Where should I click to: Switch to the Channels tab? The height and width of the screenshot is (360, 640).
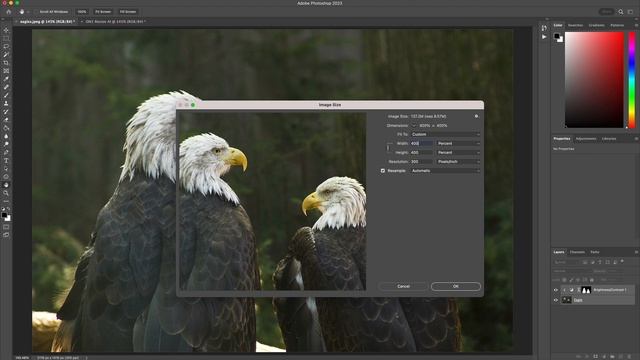pos(577,252)
